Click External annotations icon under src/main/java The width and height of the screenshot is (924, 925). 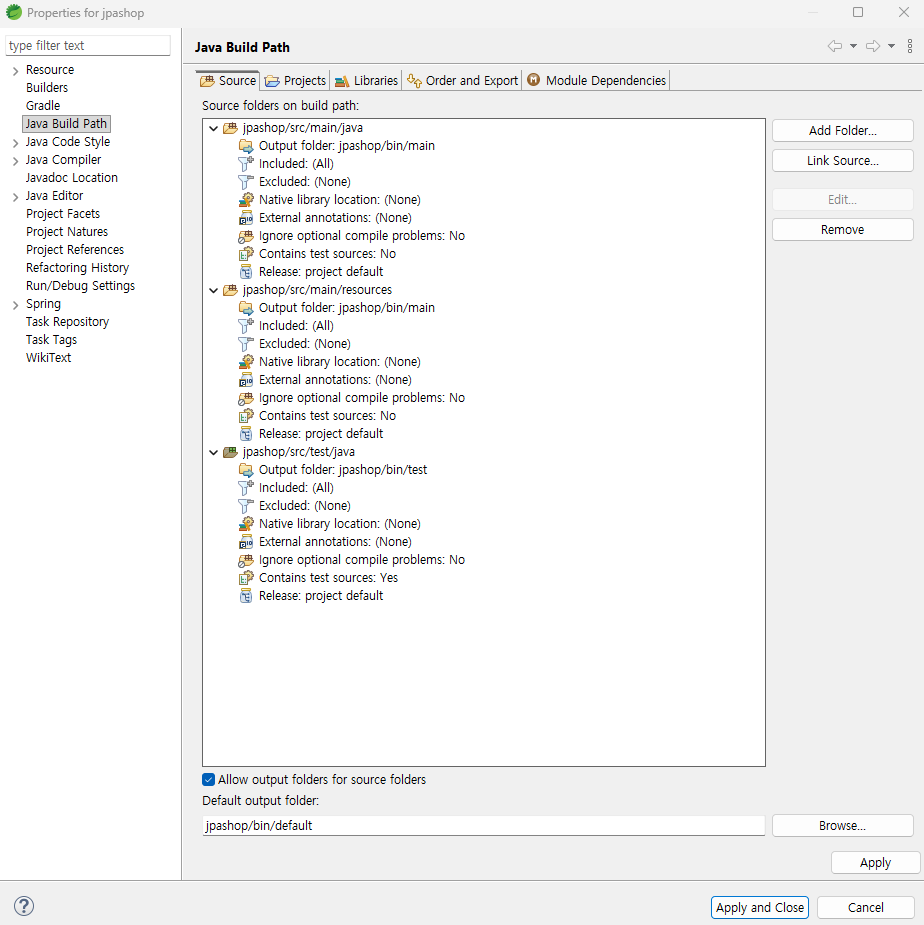tap(246, 218)
